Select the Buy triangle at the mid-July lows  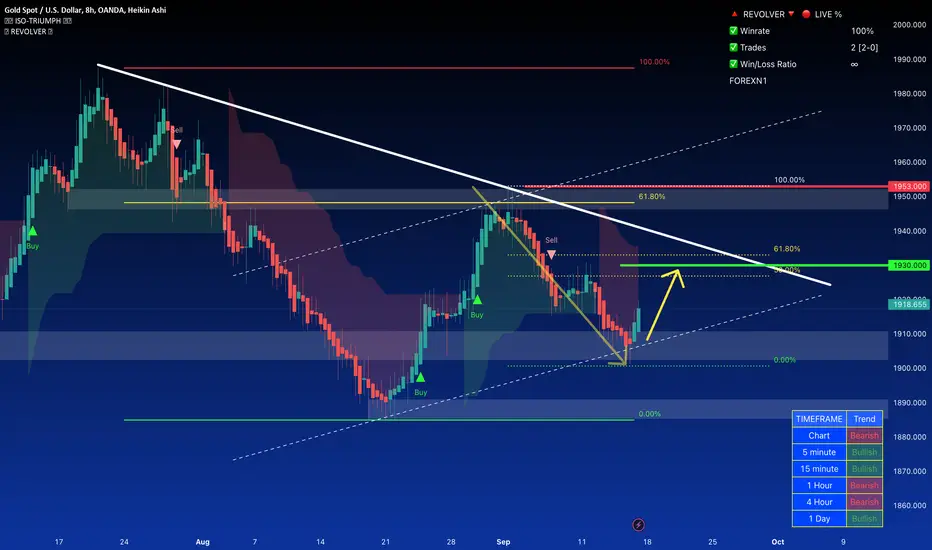click(32, 231)
